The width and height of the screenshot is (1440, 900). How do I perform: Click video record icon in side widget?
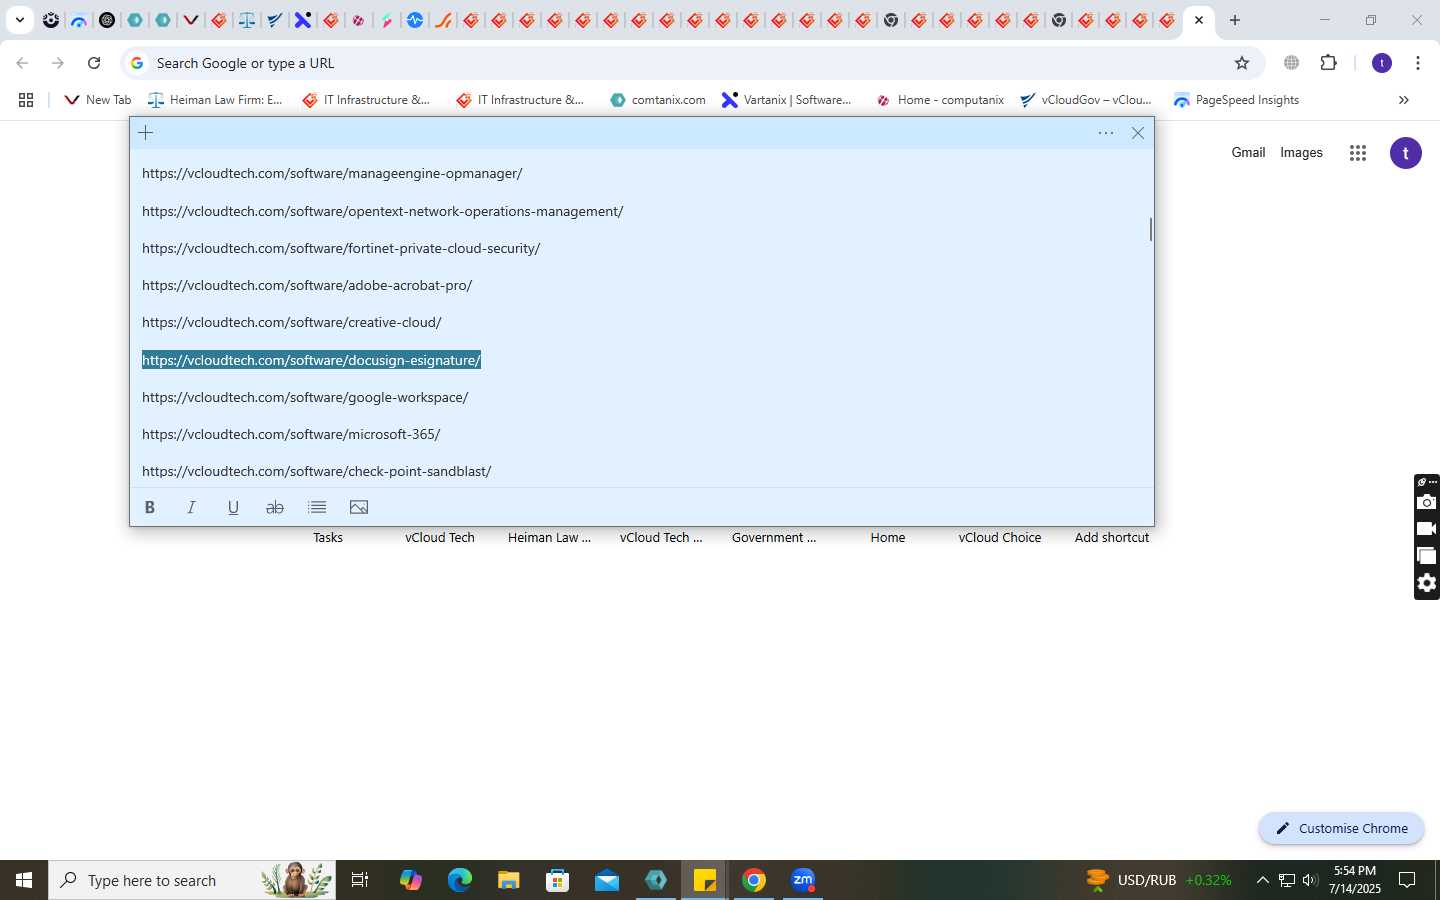[x=1427, y=529]
